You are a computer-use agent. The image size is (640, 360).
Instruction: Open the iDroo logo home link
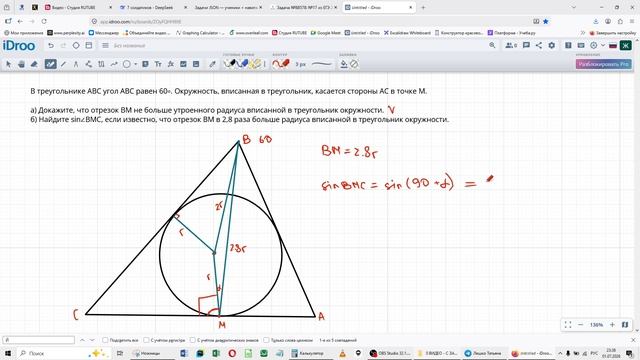19,46
